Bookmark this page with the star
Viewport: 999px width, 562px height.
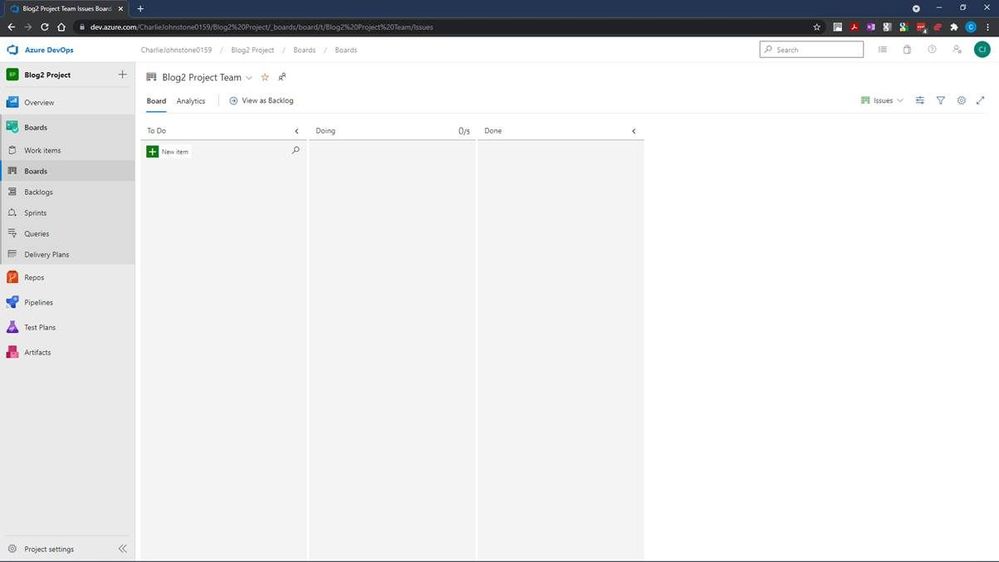coord(817,27)
